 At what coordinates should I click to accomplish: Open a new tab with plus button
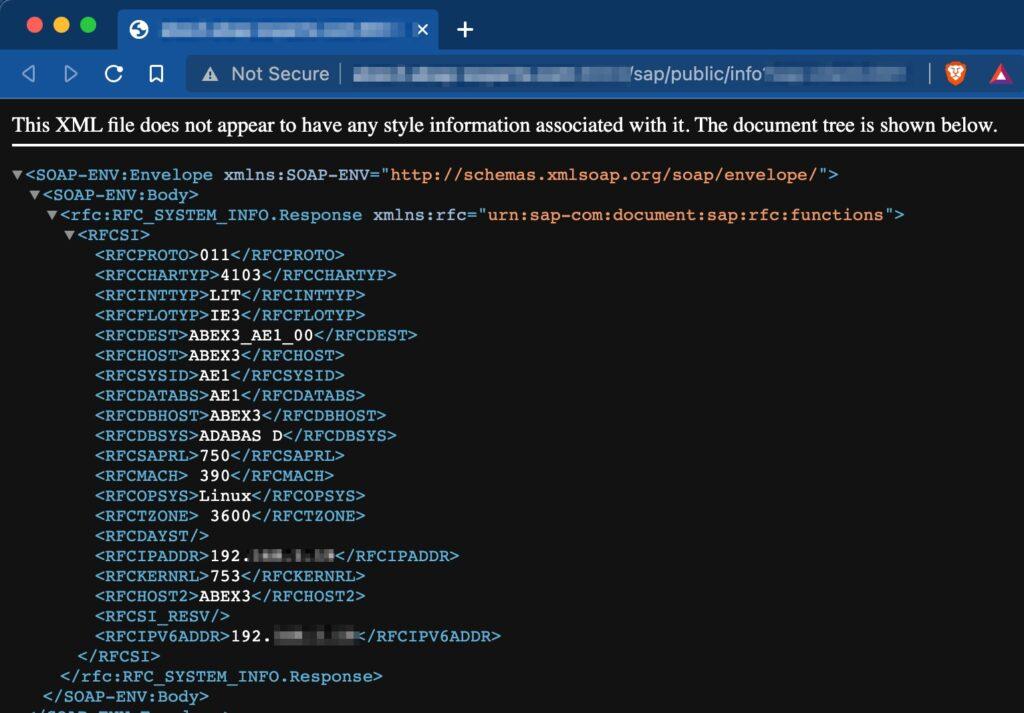(x=464, y=30)
